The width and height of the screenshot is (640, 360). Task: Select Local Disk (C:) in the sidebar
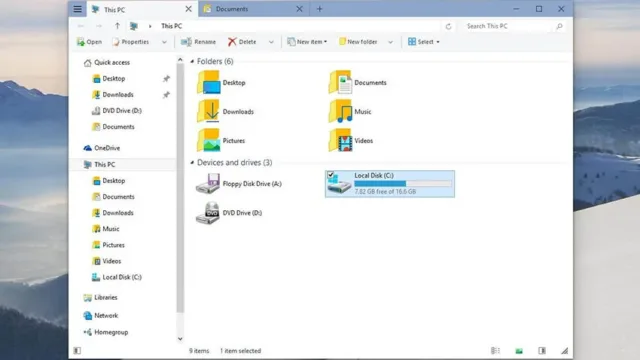pos(117,277)
